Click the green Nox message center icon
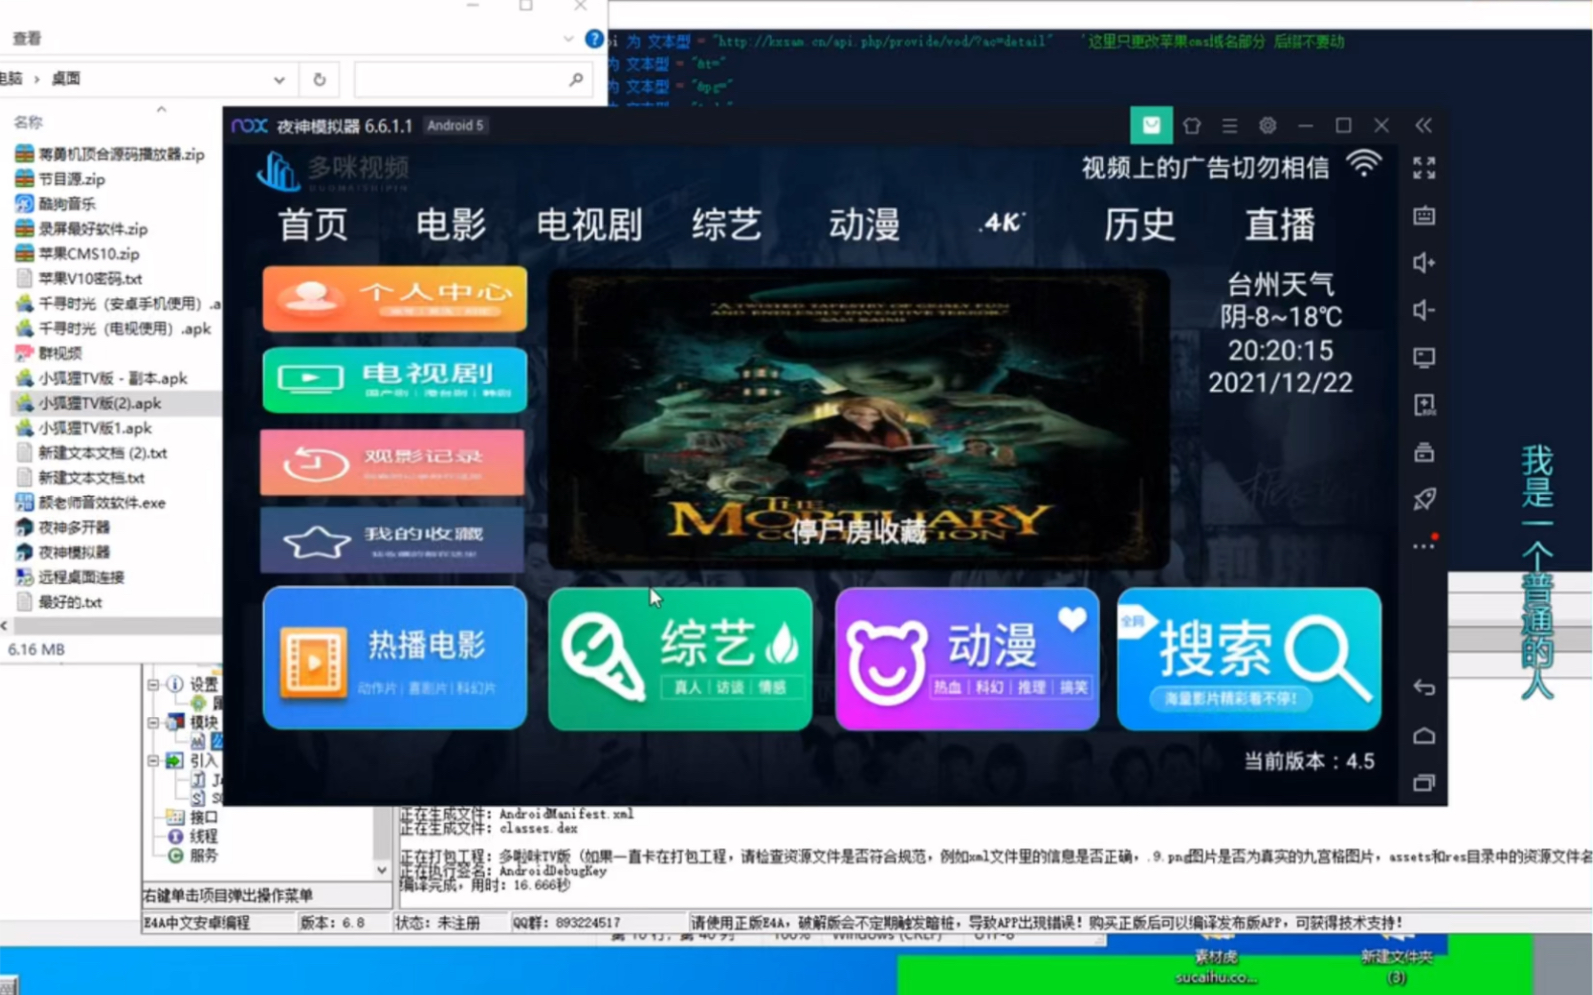Image resolution: width=1593 pixels, height=995 pixels. pyautogui.click(x=1151, y=125)
